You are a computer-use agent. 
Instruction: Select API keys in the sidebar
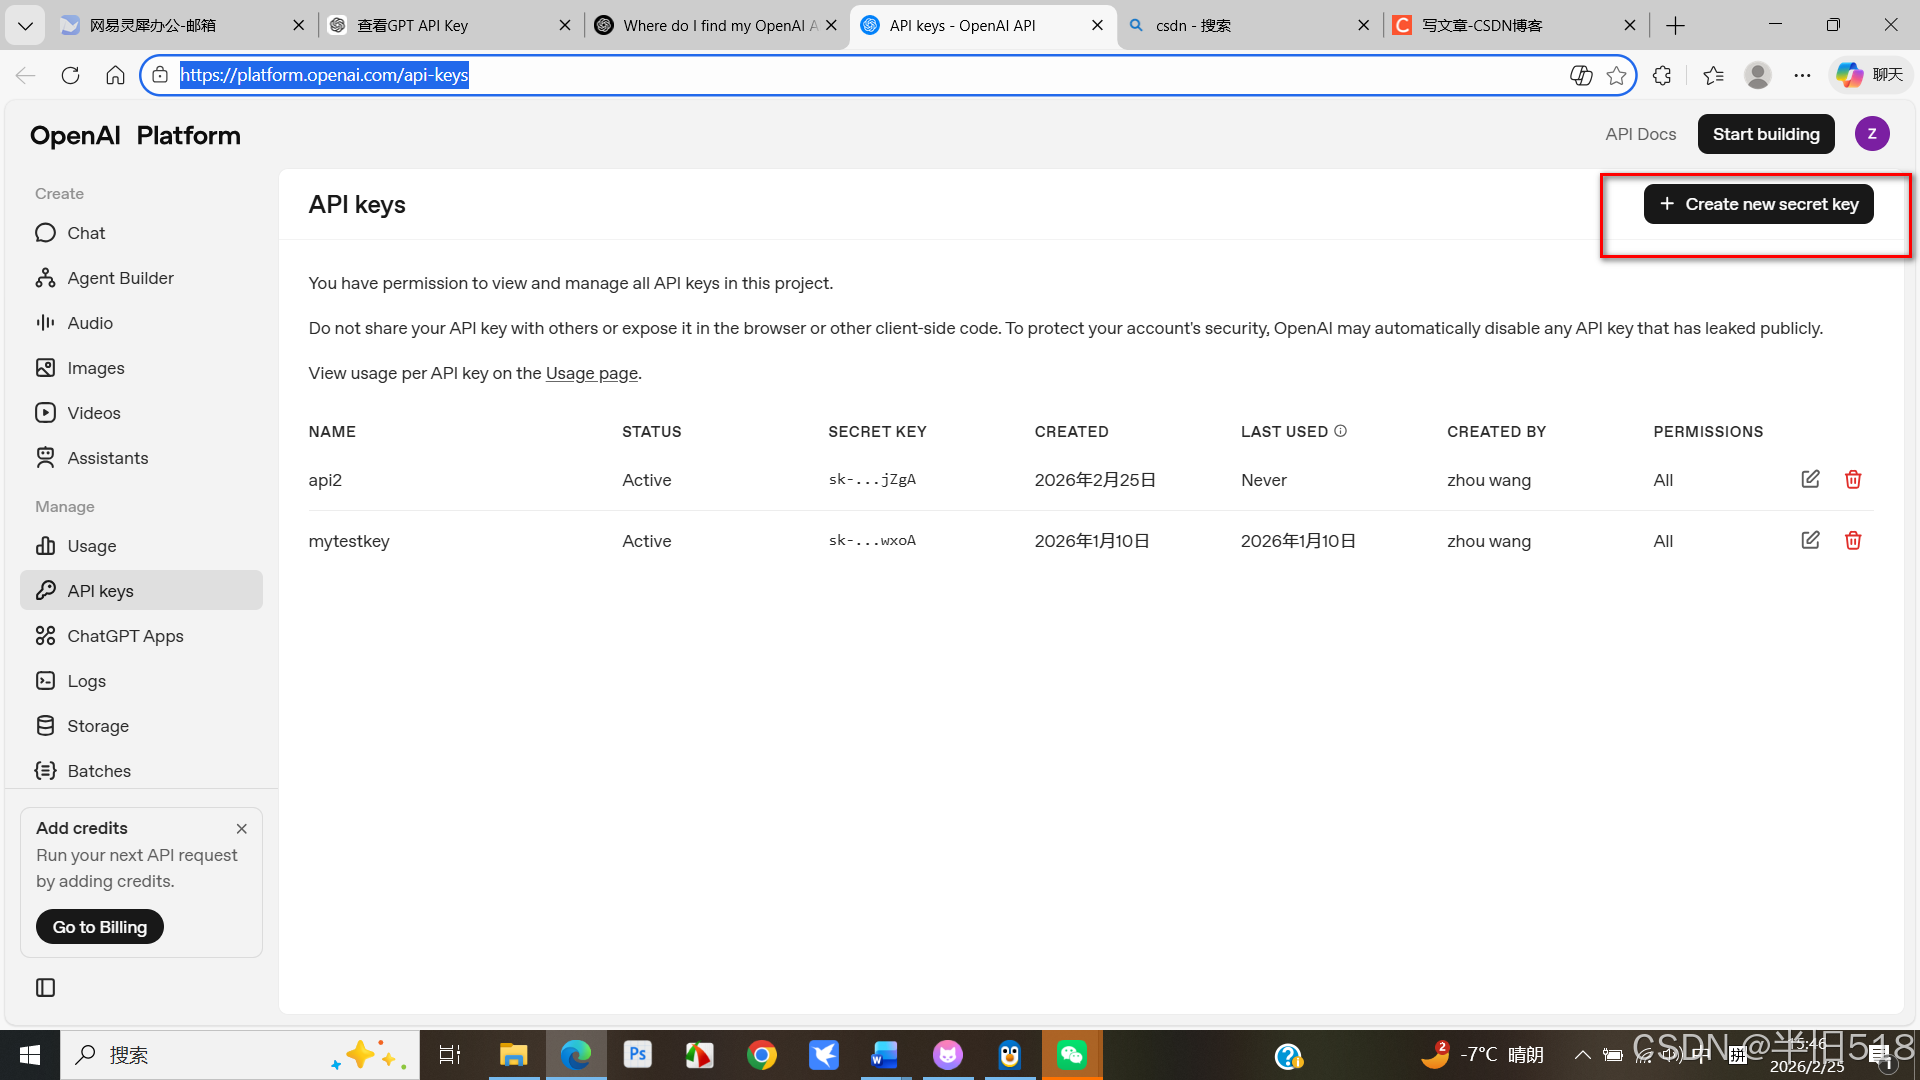click(x=141, y=591)
